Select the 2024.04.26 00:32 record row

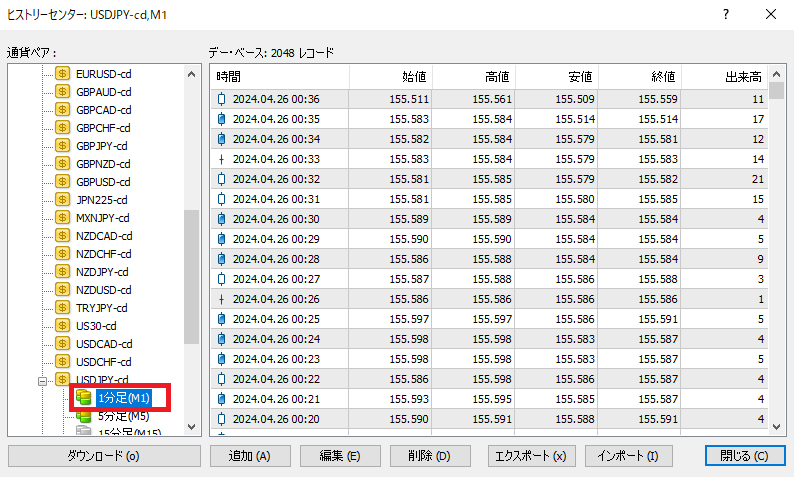point(489,179)
